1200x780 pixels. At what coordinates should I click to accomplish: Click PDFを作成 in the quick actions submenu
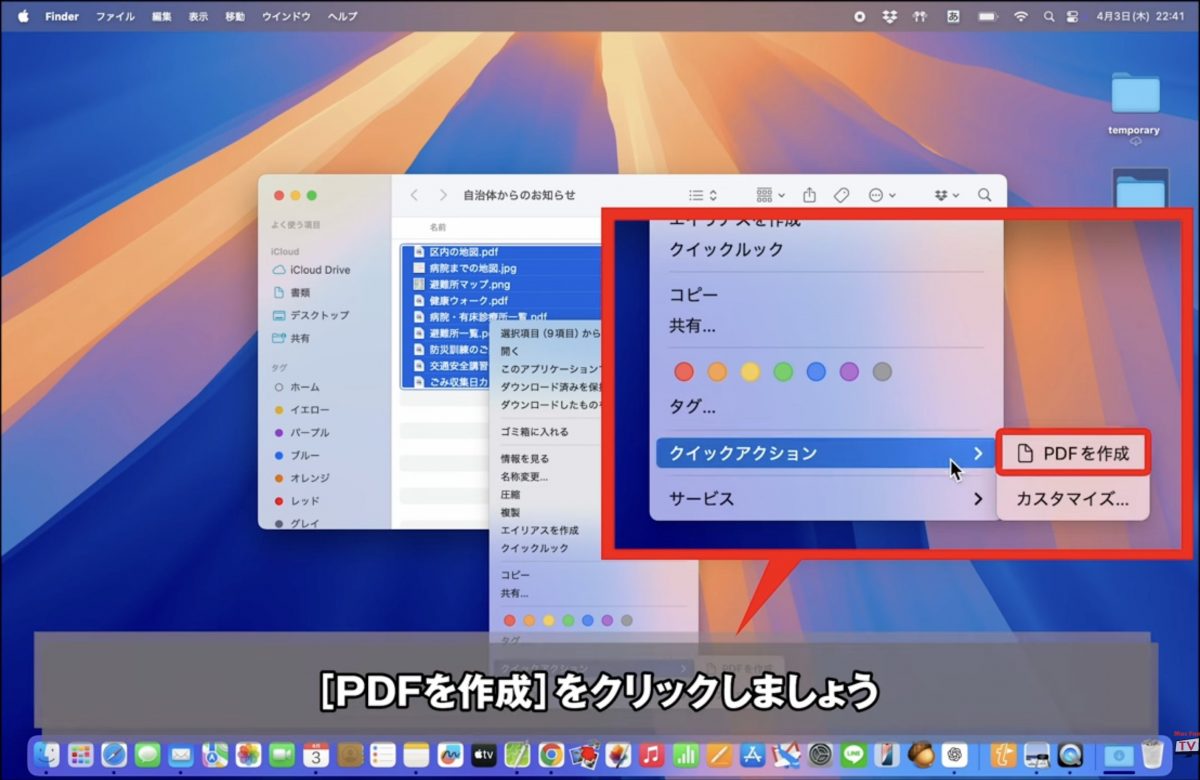click(x=1073, y=453)
